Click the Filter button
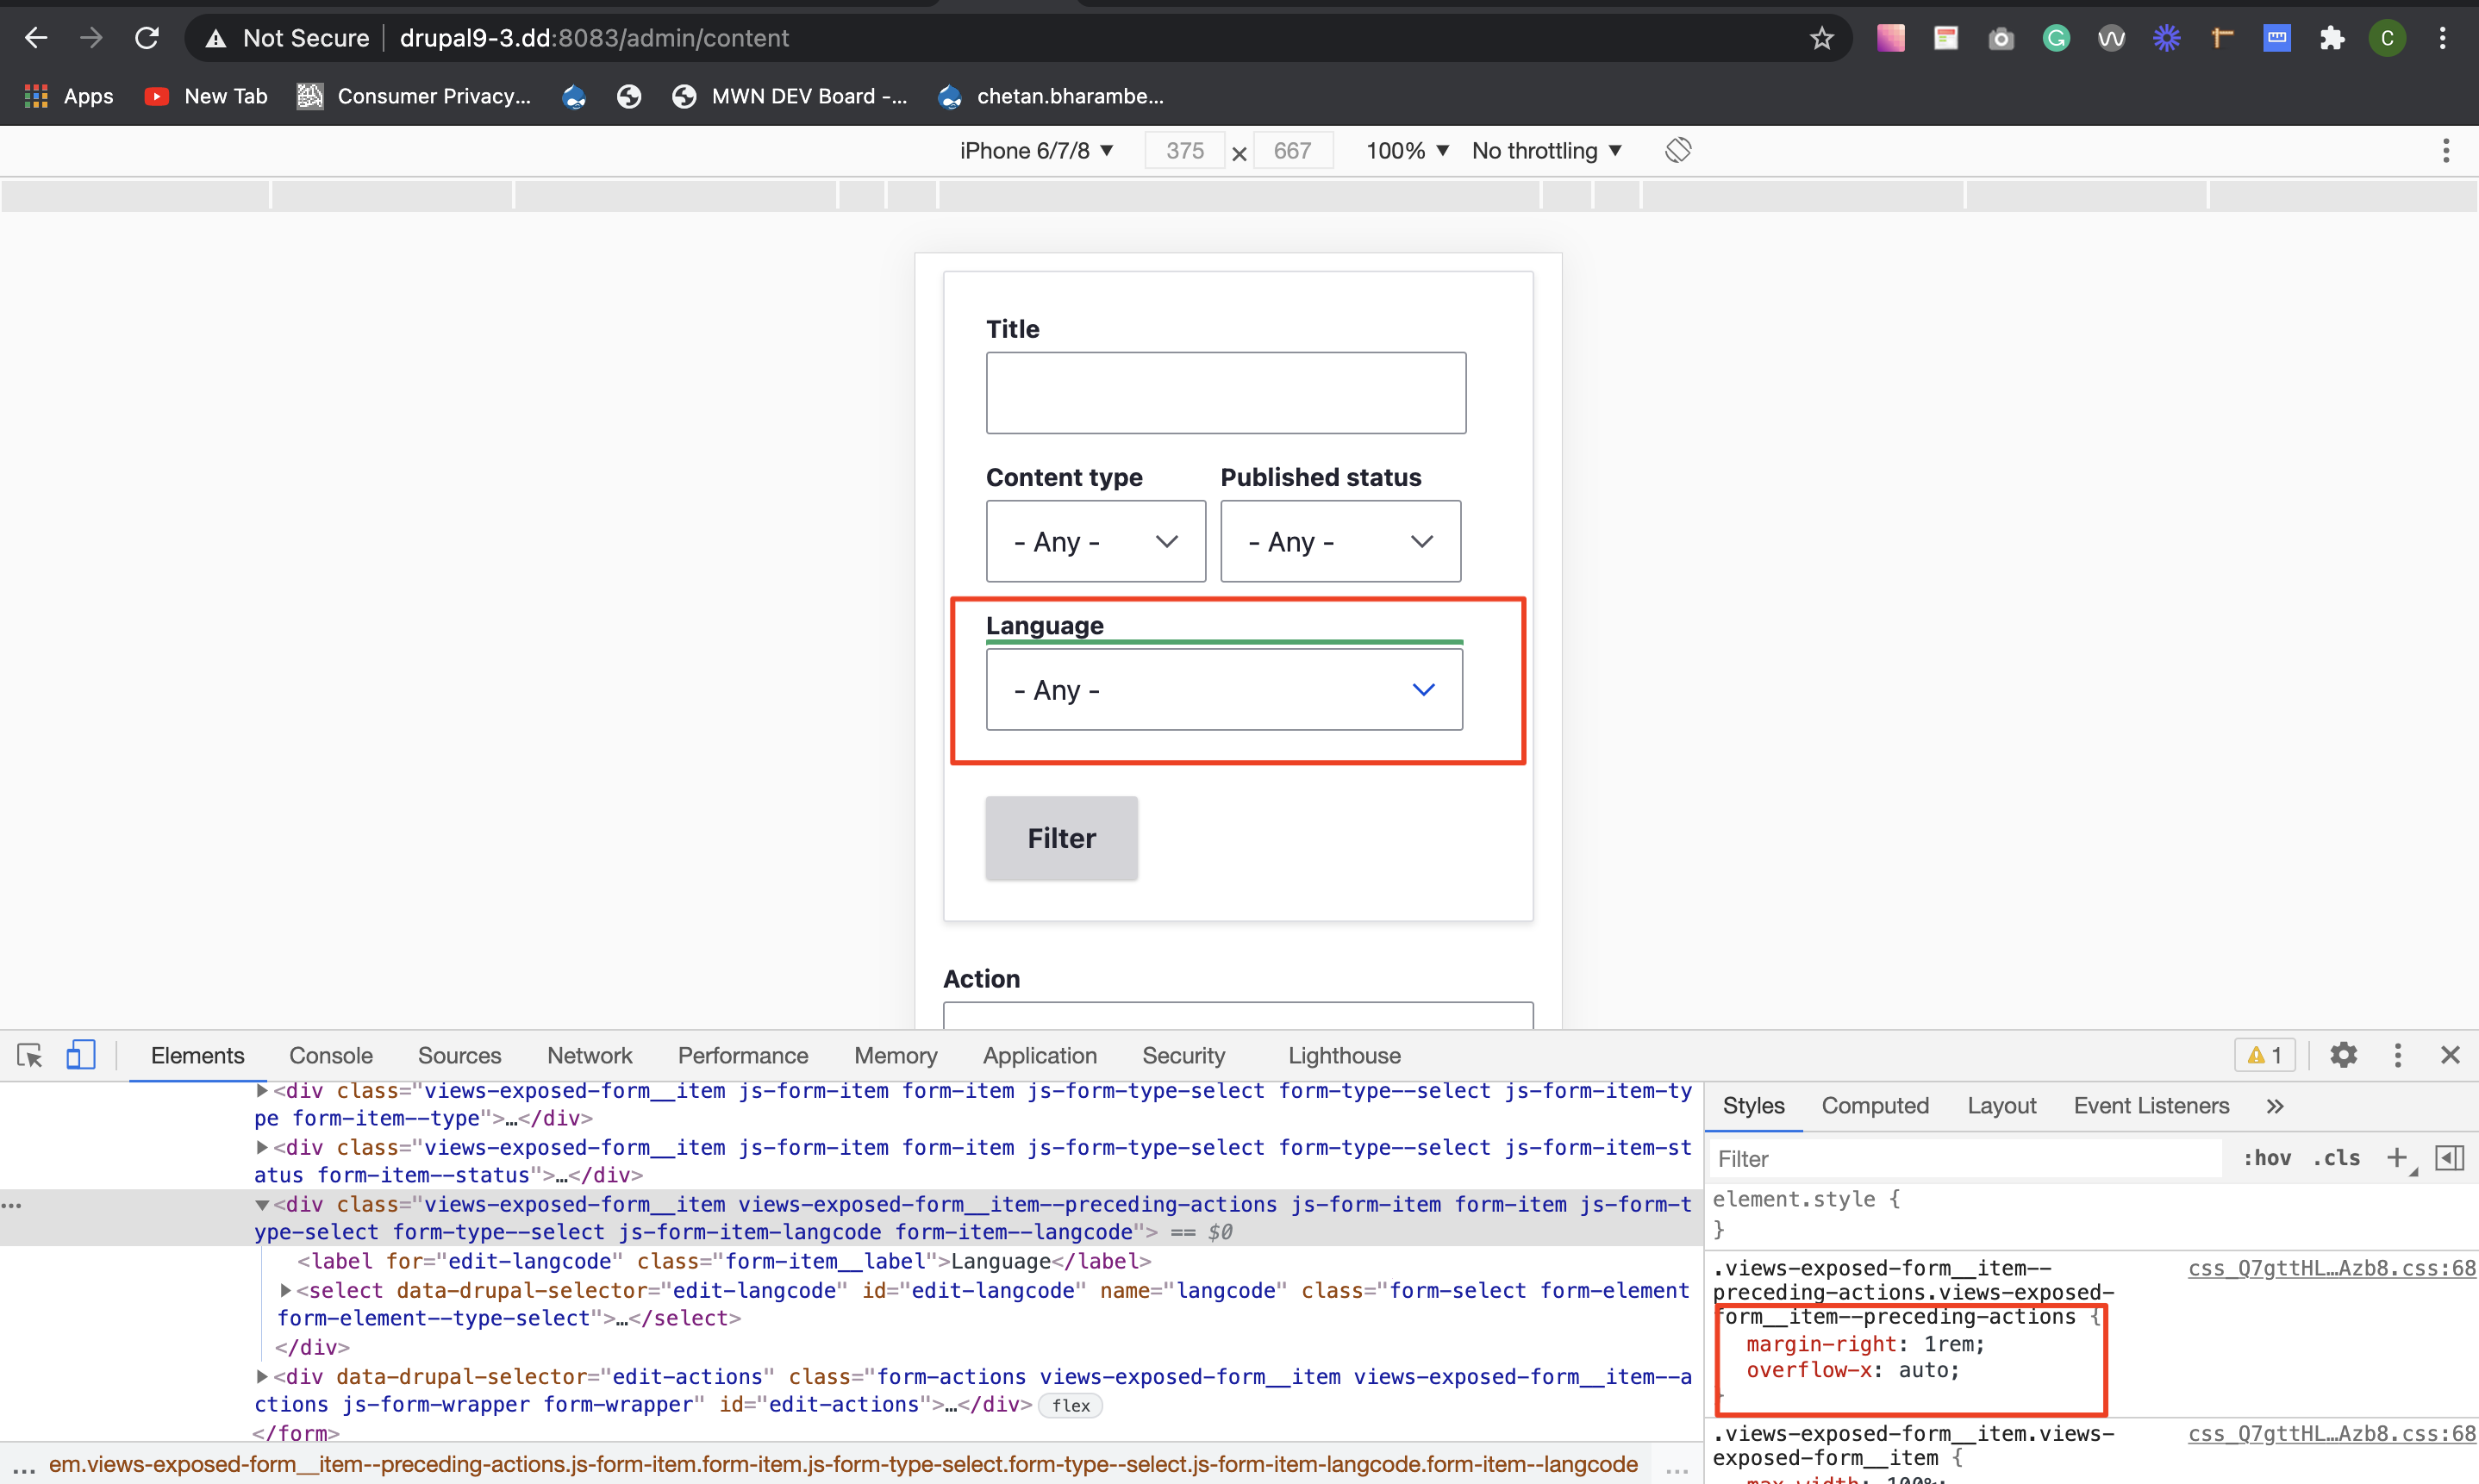 (1061, 838)
